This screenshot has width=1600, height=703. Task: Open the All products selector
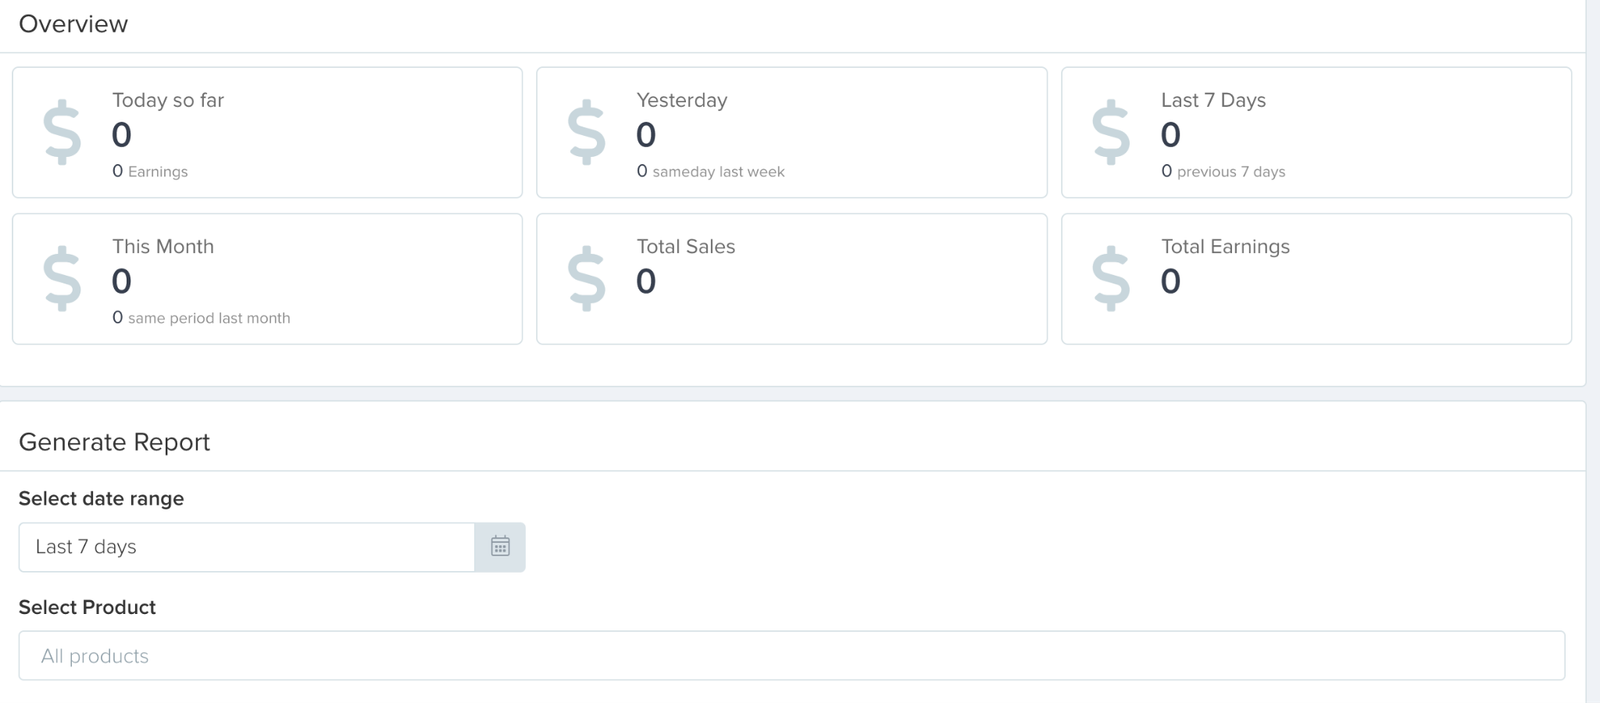click(x=792, y=656)
